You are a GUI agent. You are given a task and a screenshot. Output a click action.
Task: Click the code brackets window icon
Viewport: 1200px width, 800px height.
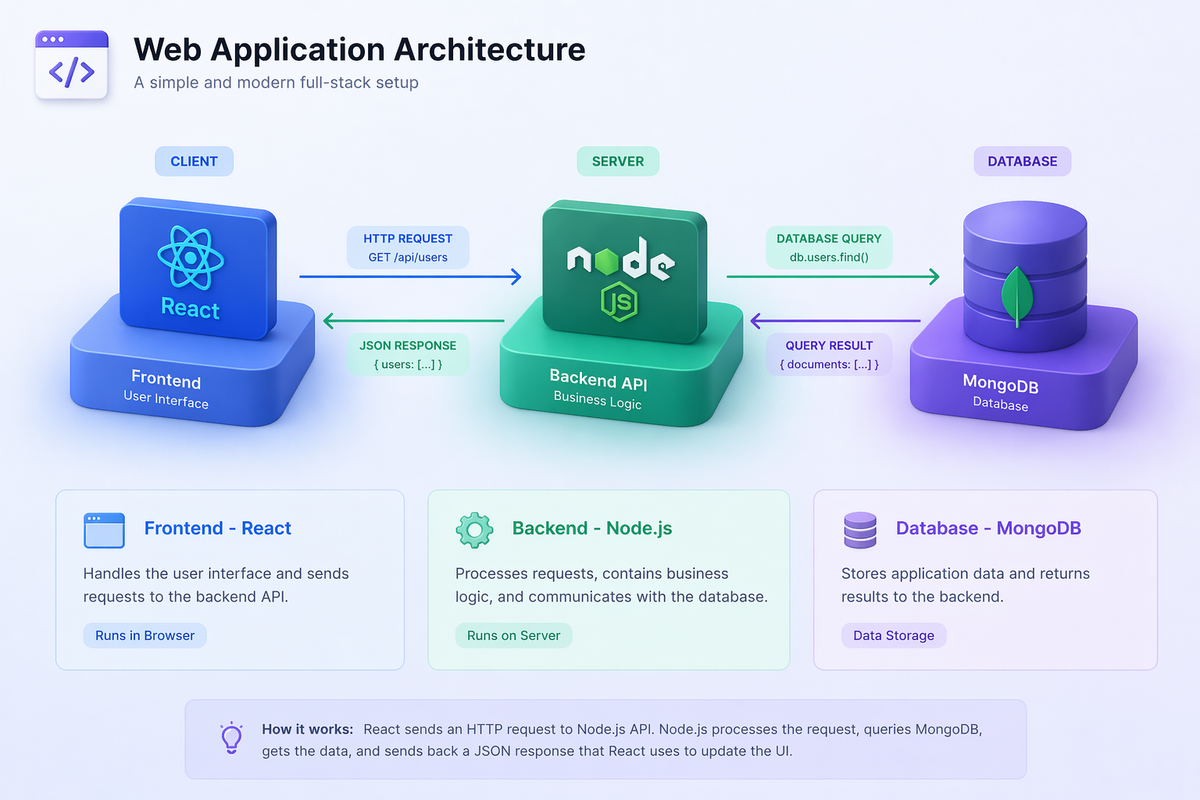tap(72, 65)
